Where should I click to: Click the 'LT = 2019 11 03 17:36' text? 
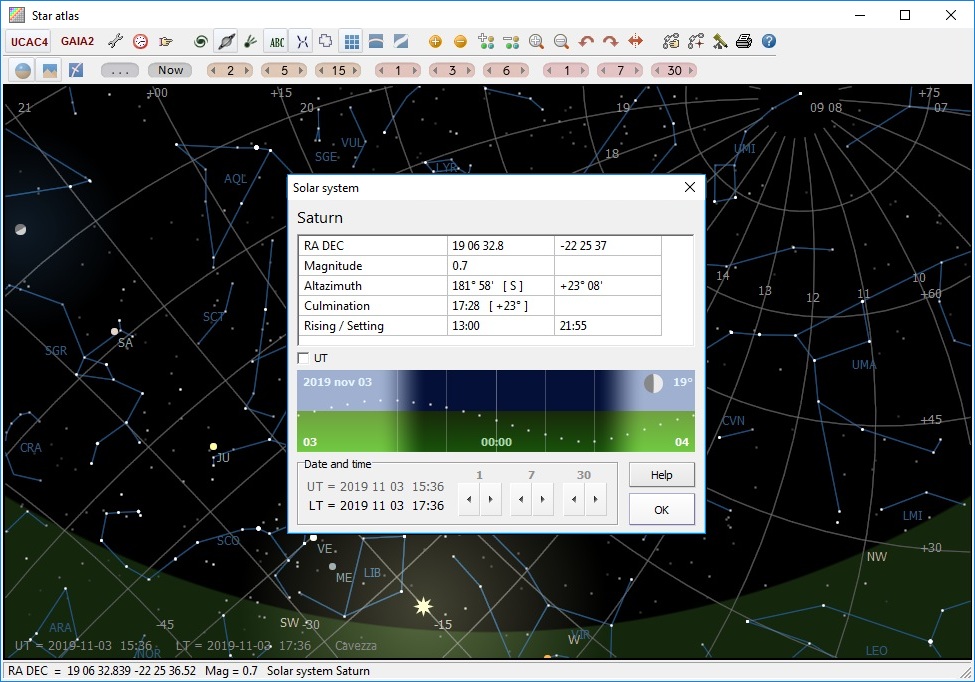[376, 505]
